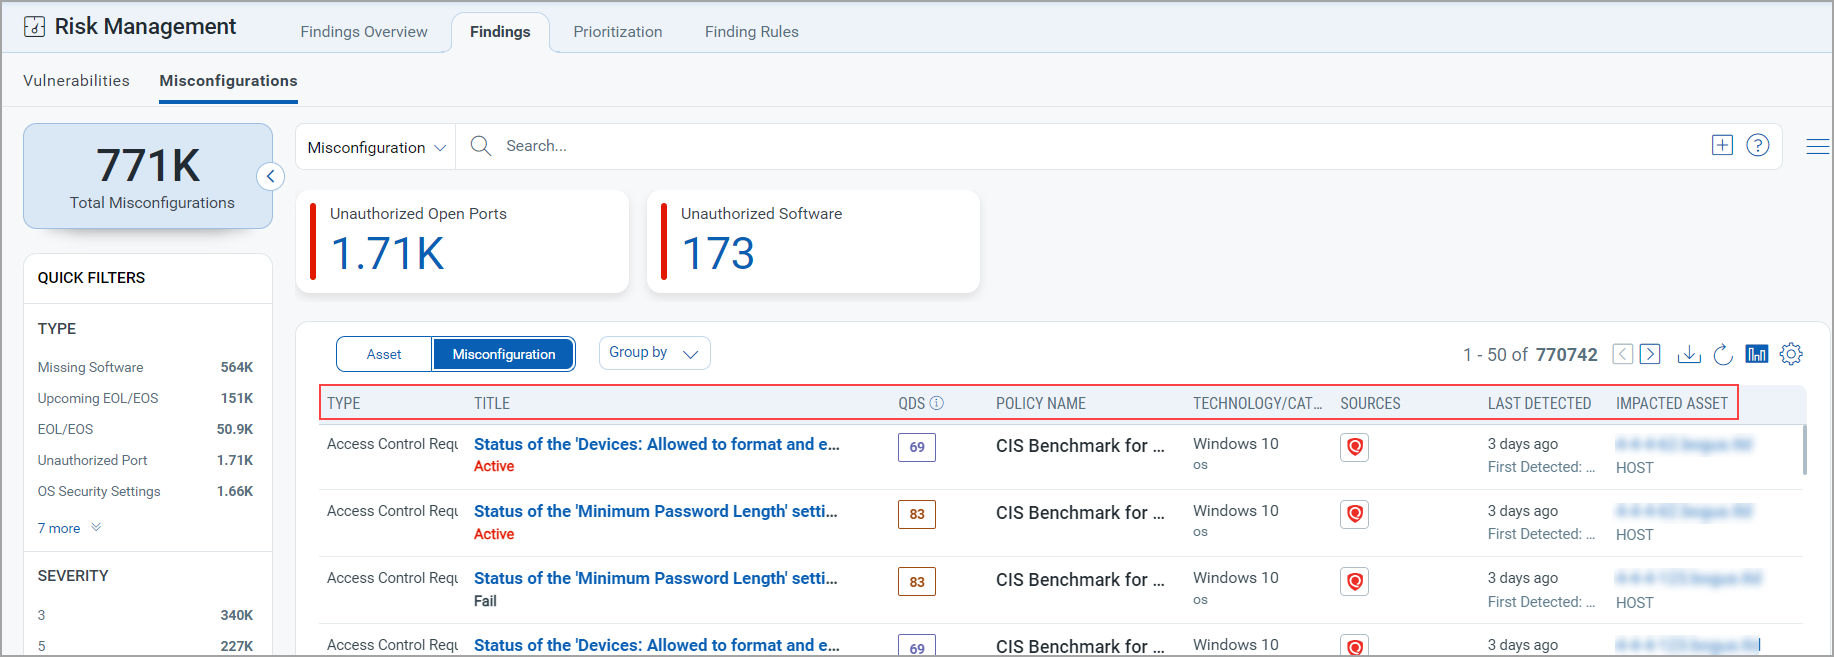The image size is (1834, 657).
Task: Click the QDS info icon
Action: tap(937, 403)
